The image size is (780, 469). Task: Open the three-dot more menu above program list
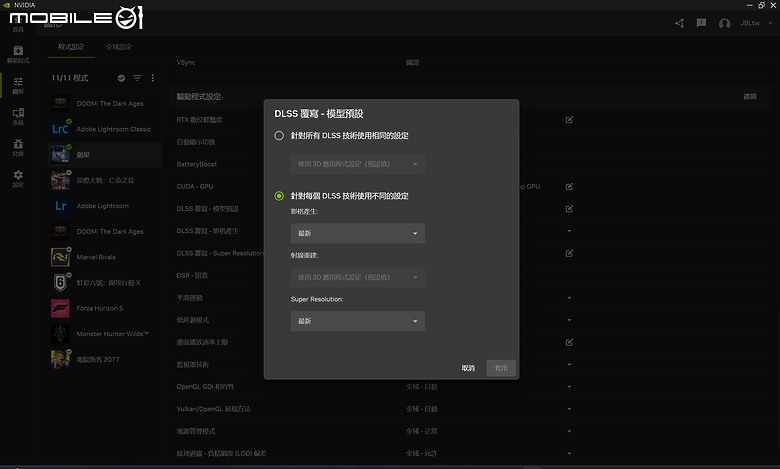click(x=153, y=78)
